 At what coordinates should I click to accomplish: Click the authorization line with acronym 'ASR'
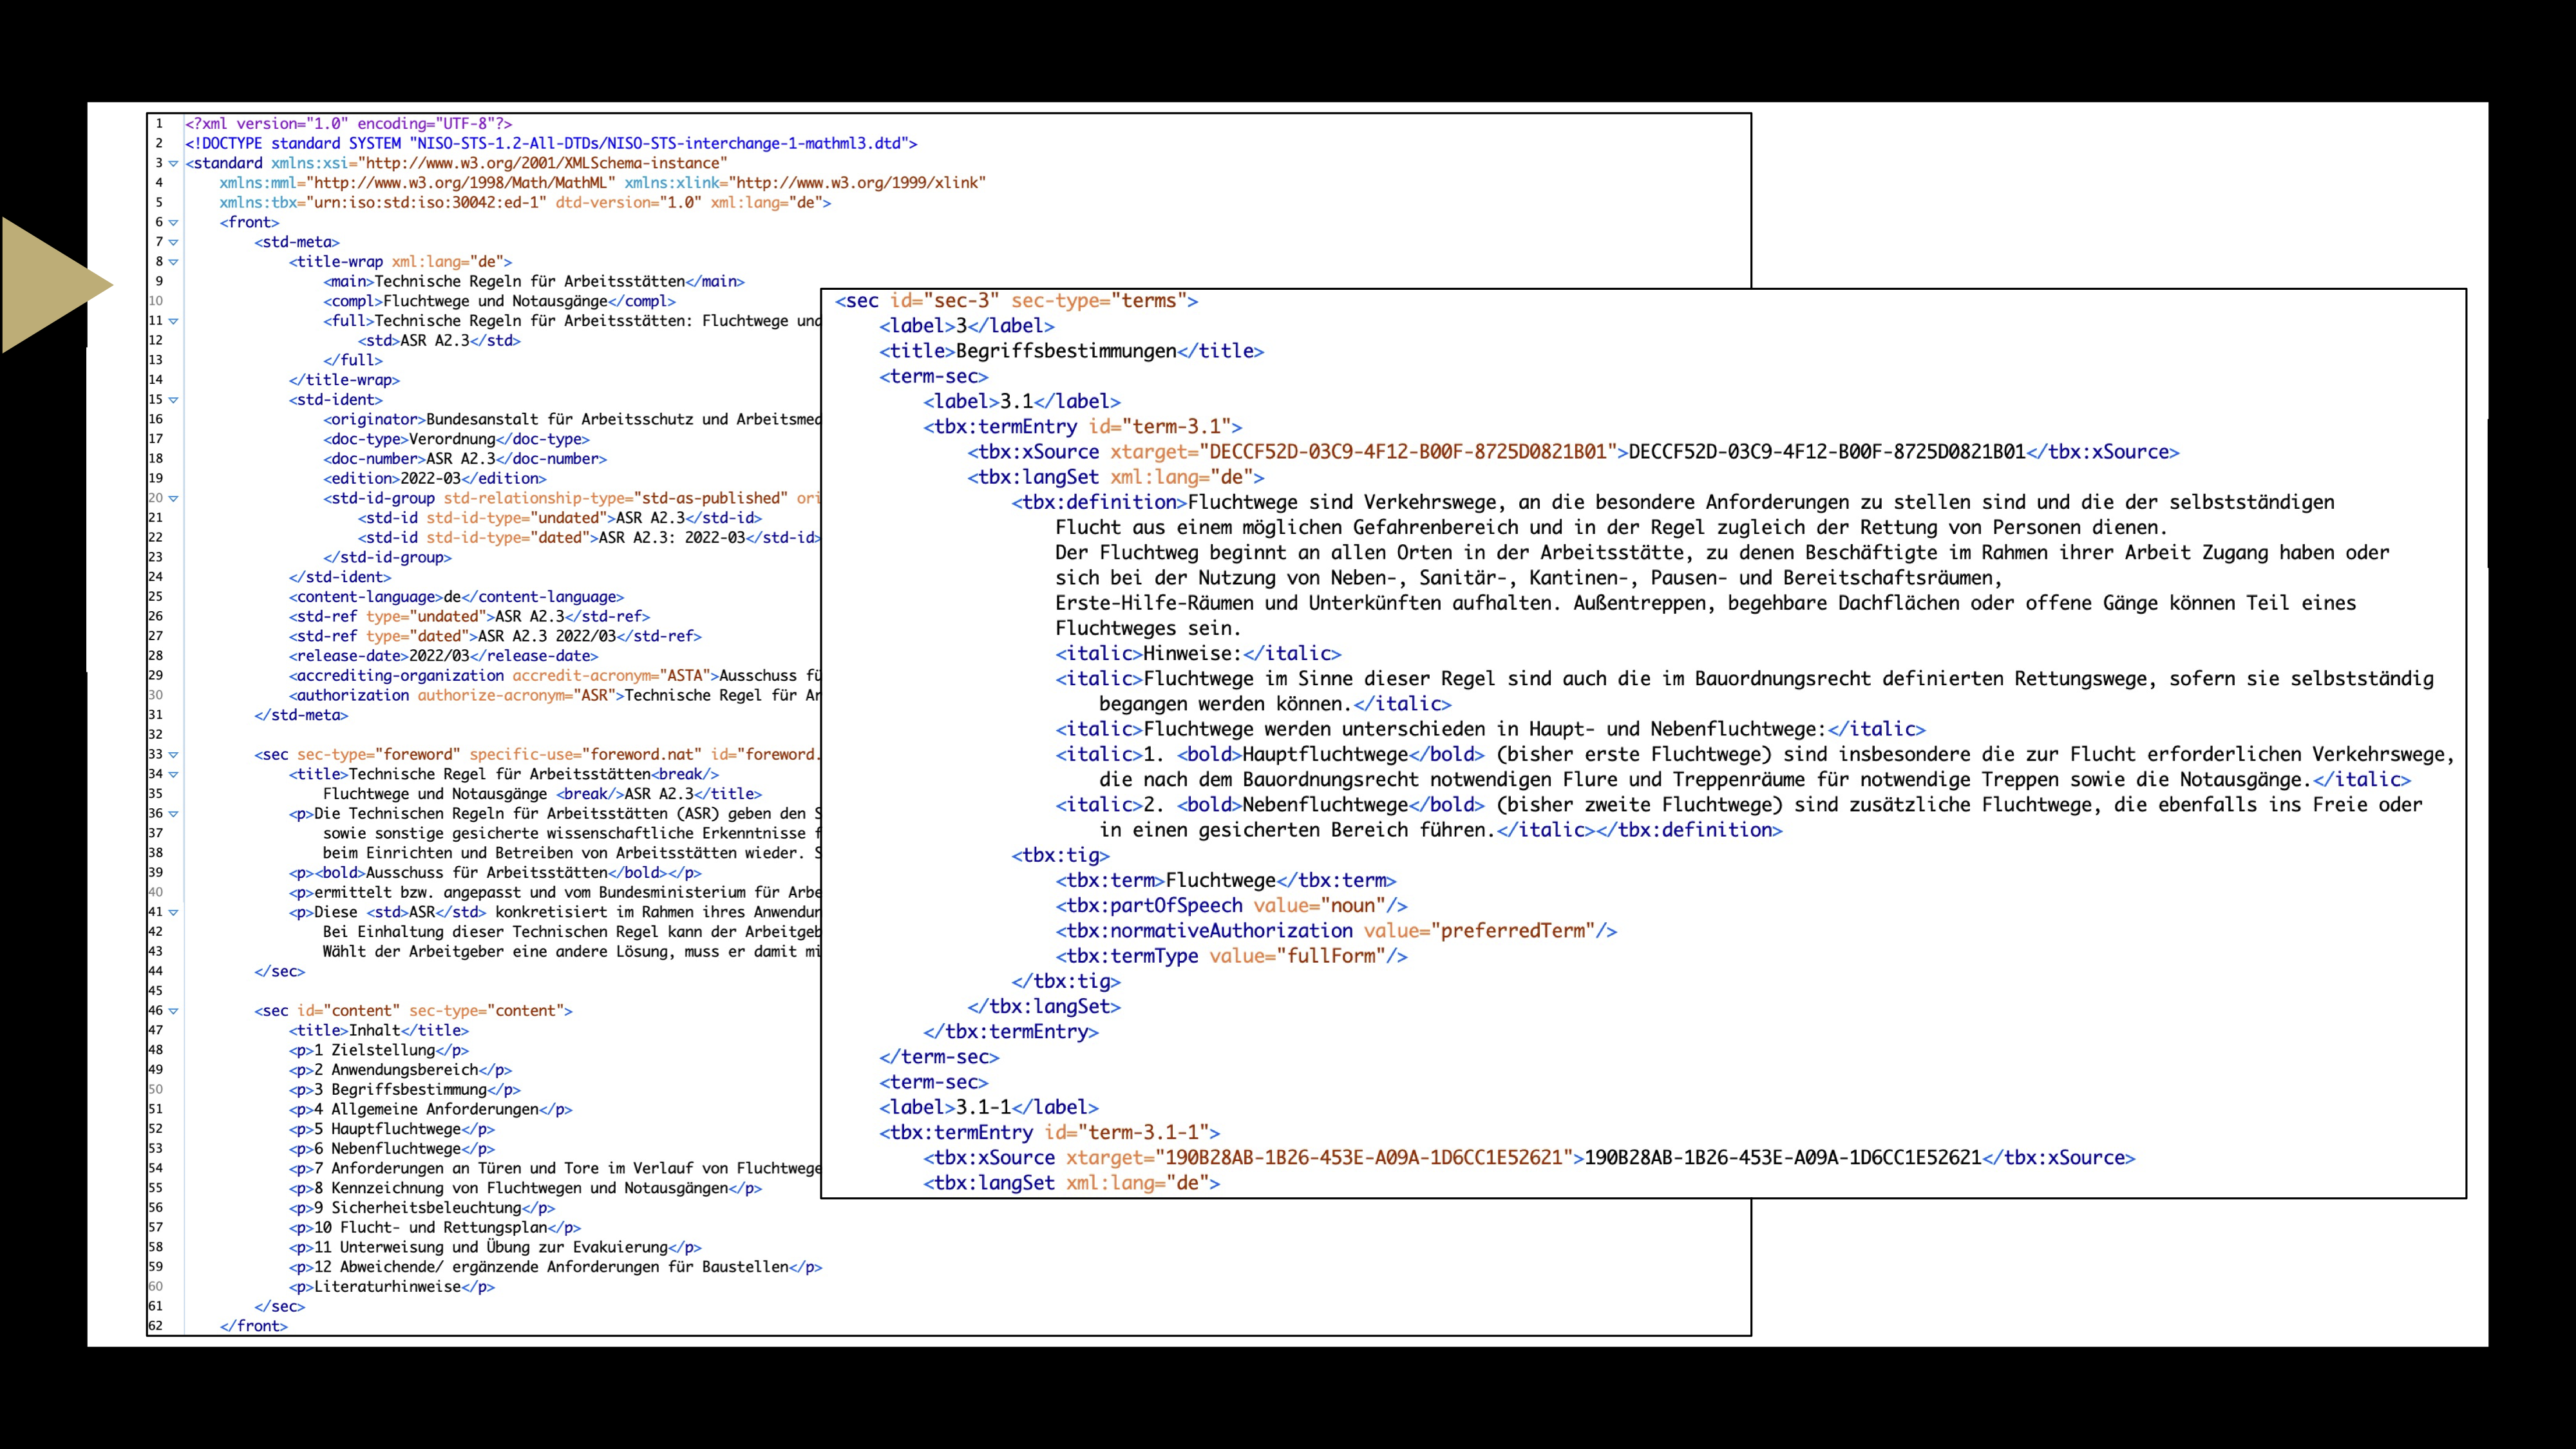[x=554, y=695]
